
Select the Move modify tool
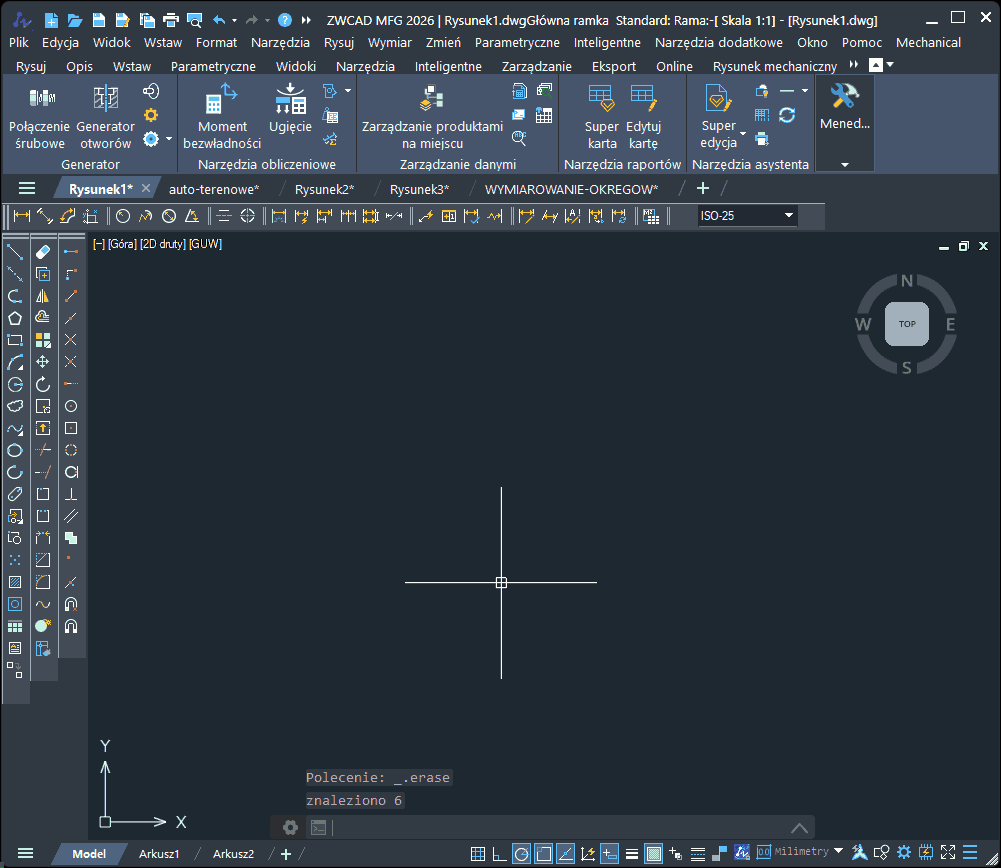(x=43, y=362)
